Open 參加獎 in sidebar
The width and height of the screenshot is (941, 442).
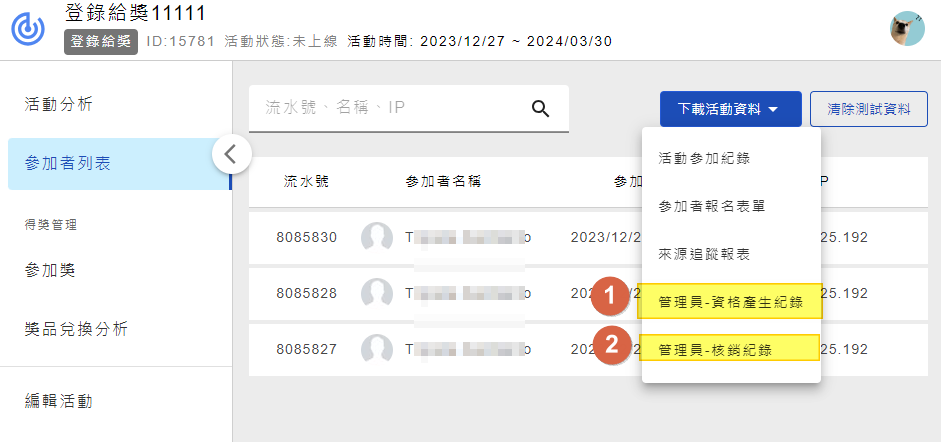50,271
